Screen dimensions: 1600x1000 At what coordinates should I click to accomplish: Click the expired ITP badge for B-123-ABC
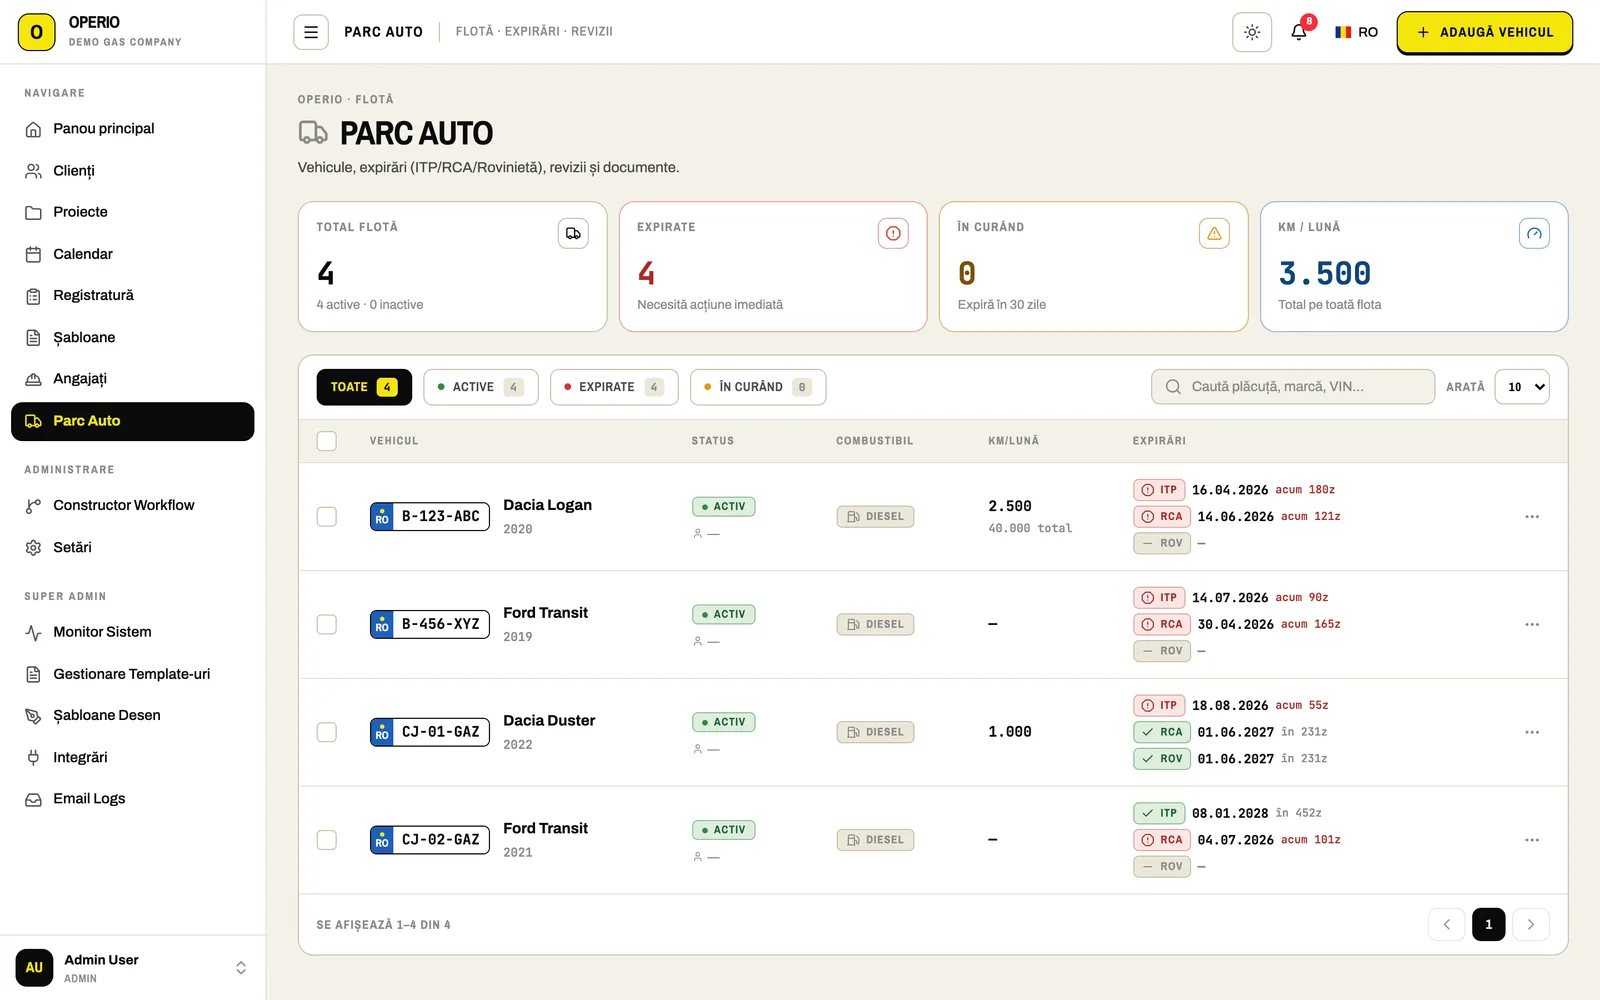(1159, 490)
